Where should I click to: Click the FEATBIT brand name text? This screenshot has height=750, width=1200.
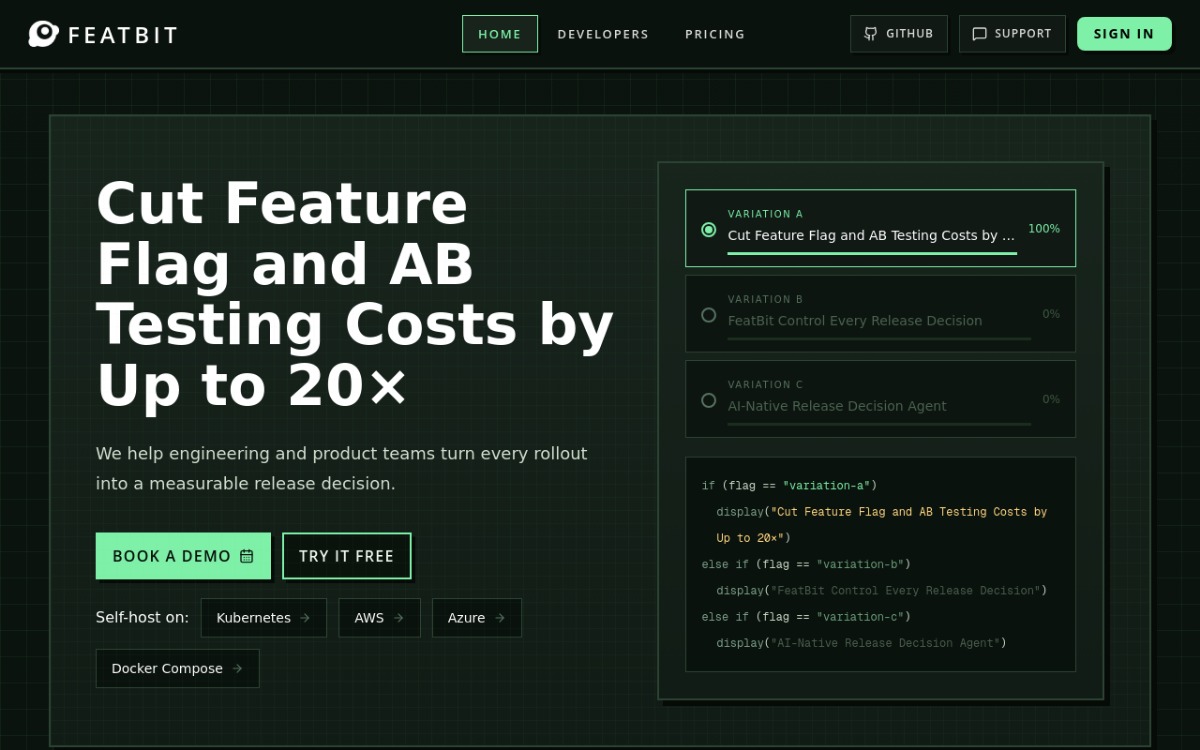click(x=123, y=35)
